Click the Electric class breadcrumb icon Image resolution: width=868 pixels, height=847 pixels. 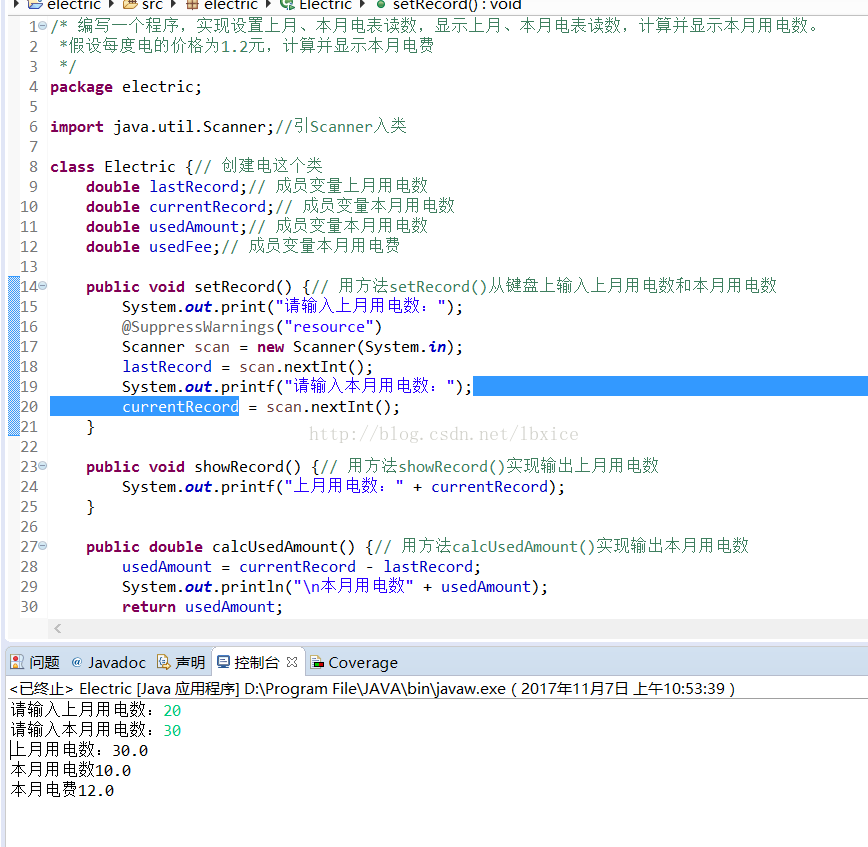(x=287, y=4)
